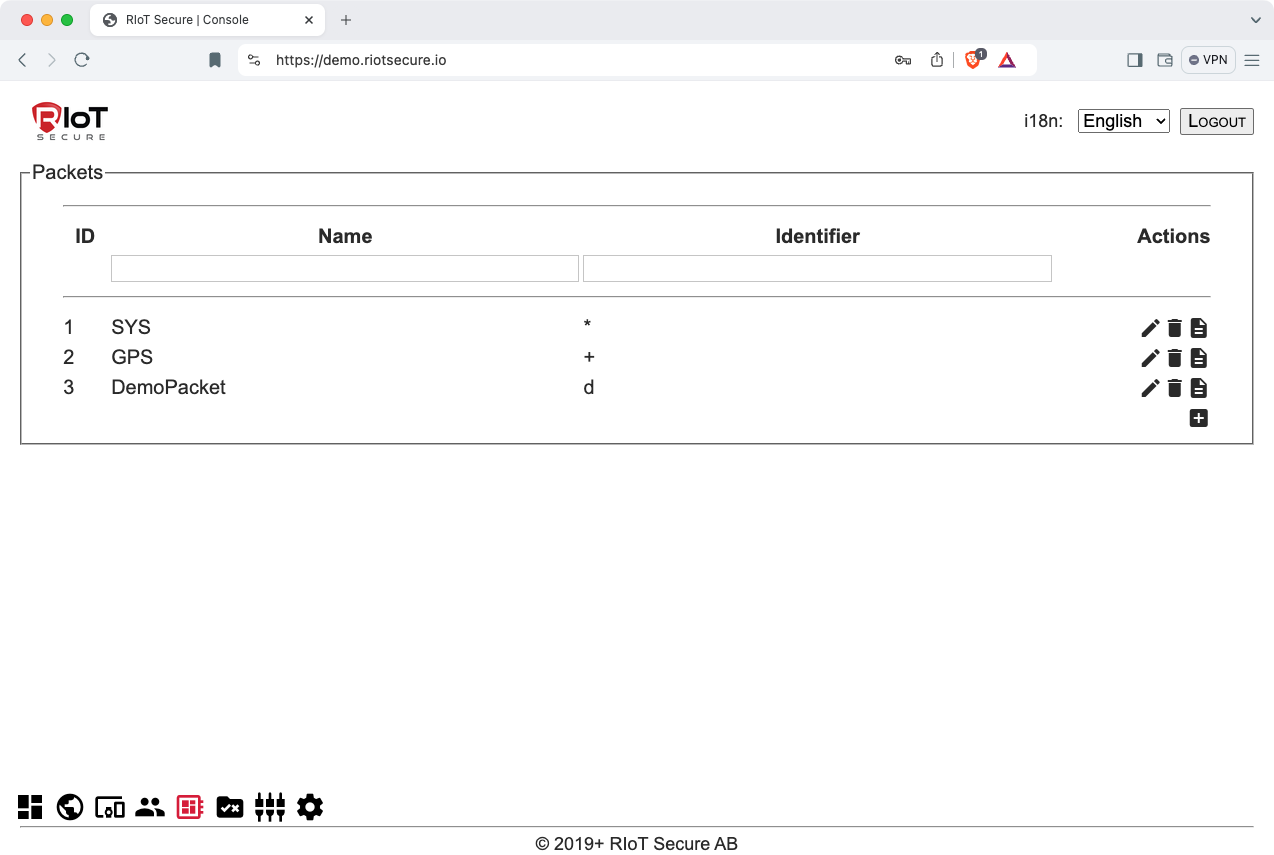Open the dashboard grid icon in bottom navigation

coord(30,807)
